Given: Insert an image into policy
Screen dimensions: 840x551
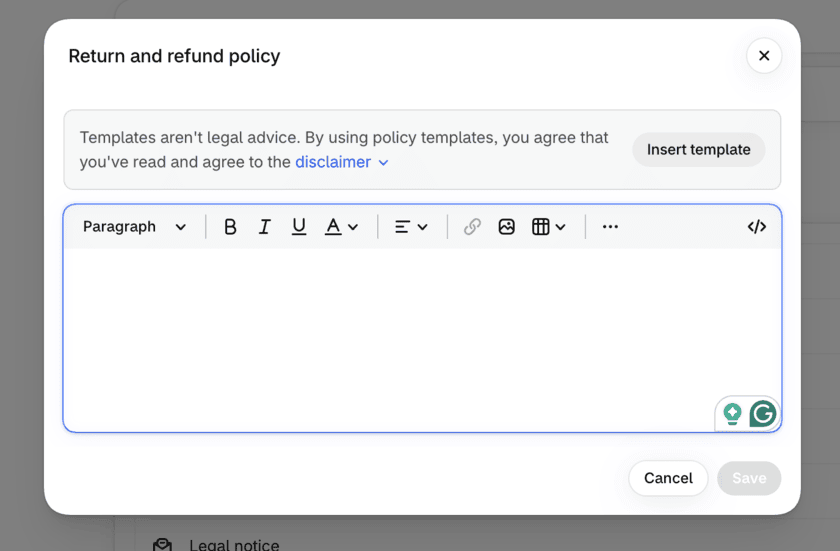Looking at the screenshot, I should pos(506,227).
